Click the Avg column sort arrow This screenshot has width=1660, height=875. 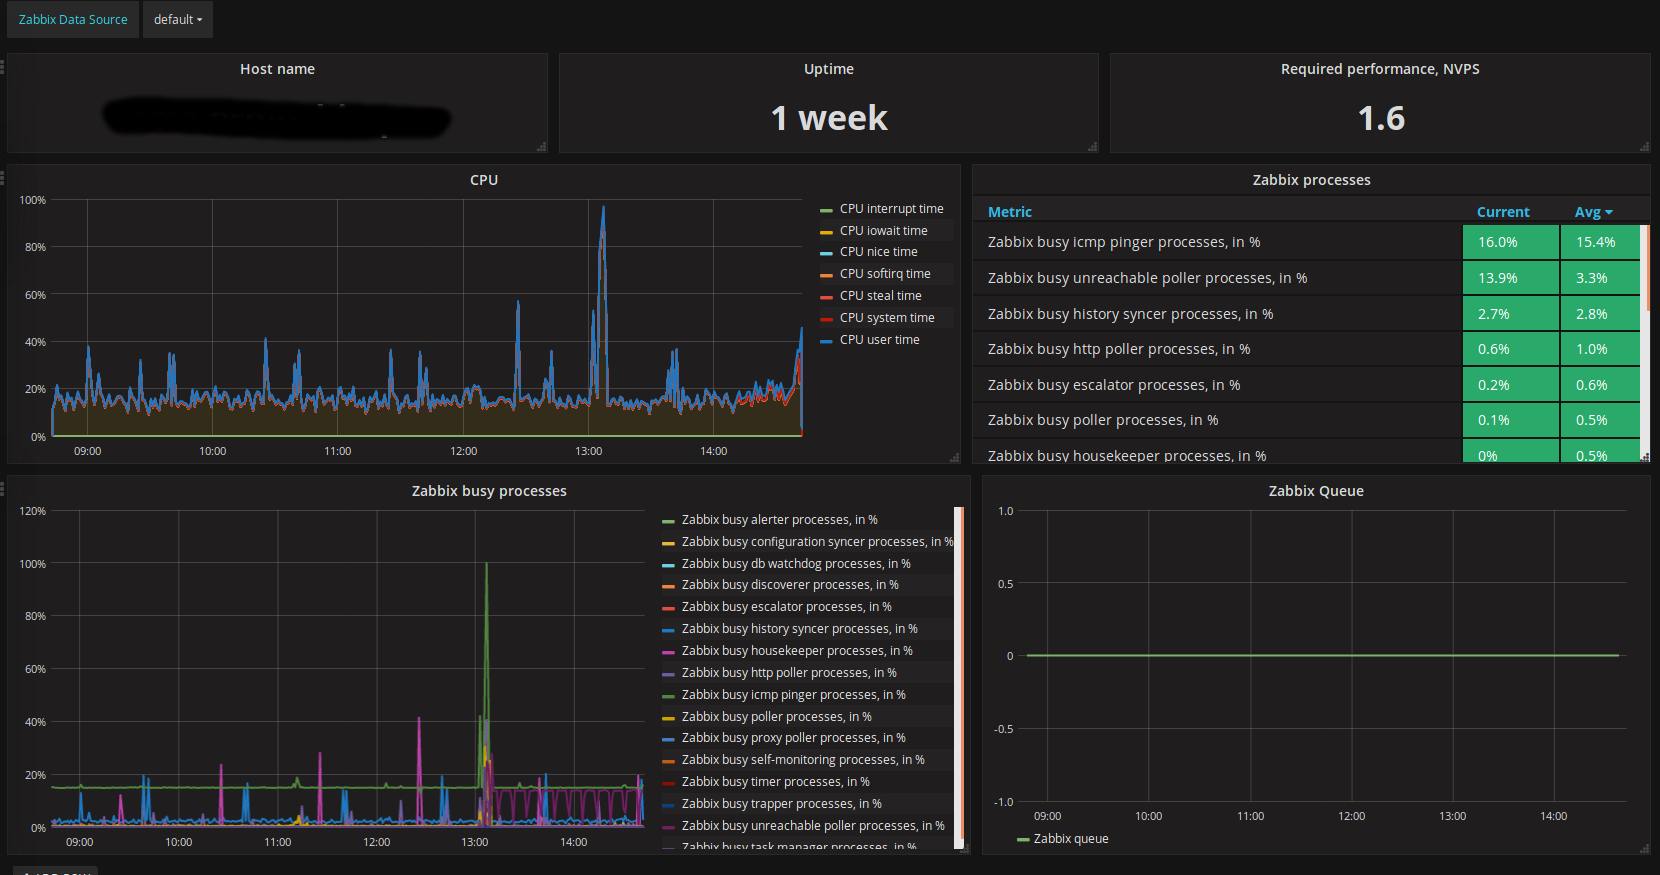[1609, 212]
